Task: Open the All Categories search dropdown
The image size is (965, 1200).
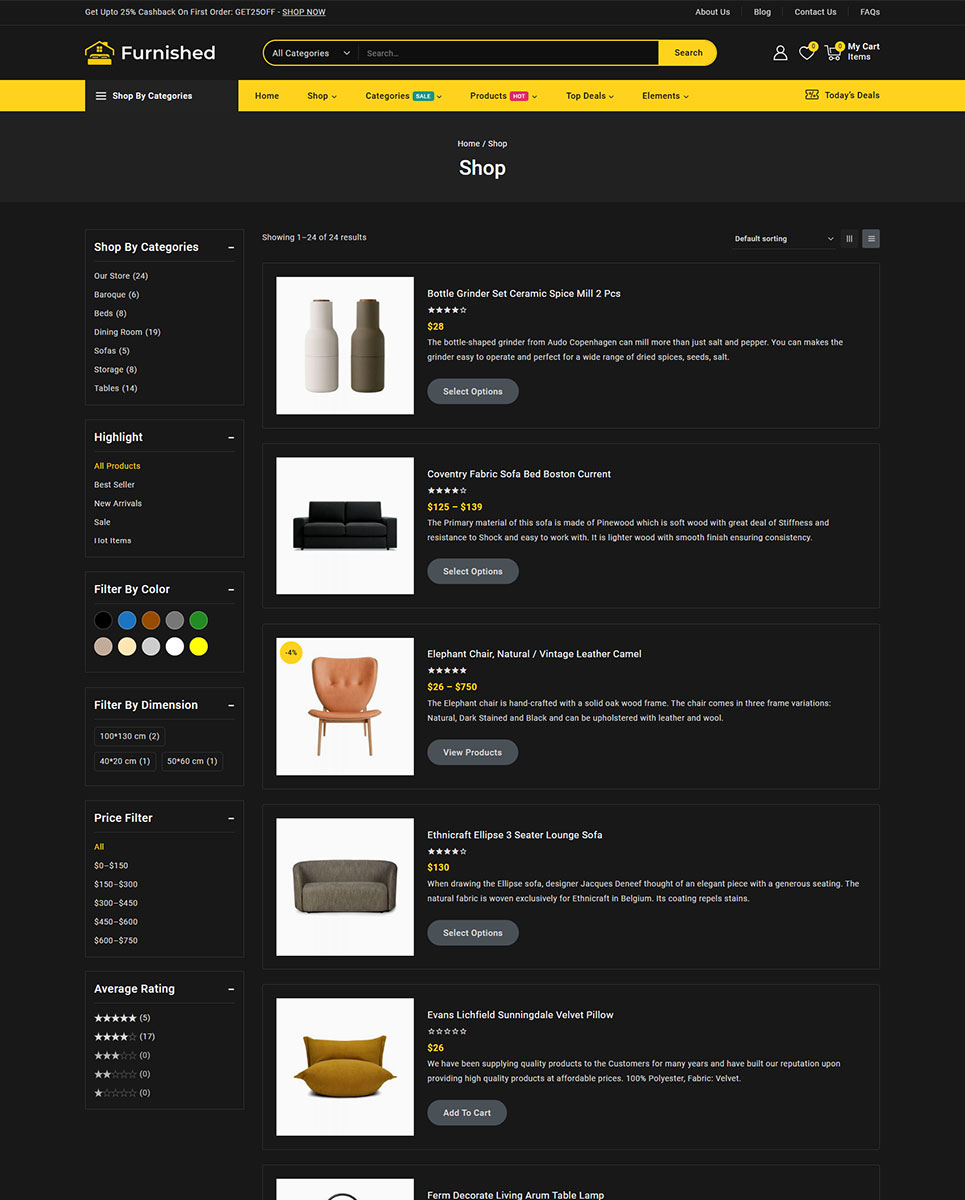Action: (310, 53)
